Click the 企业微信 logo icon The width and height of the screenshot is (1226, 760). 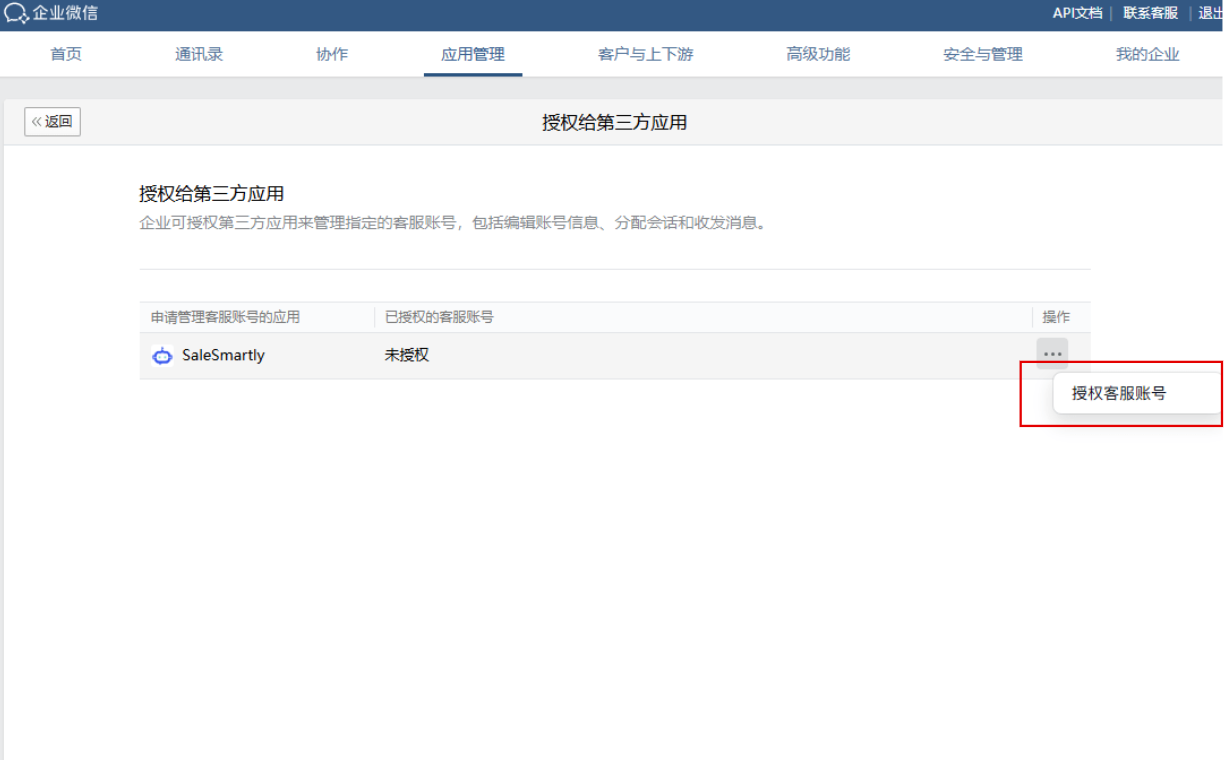click(x=16, y=14)
